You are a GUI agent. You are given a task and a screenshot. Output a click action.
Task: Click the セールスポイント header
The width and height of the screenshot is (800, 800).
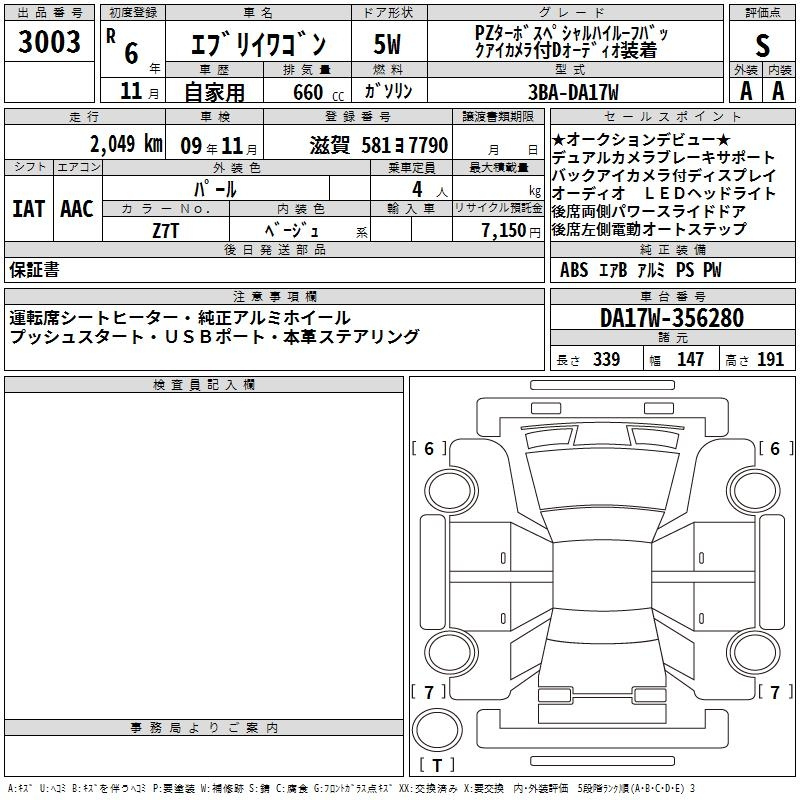pyautogui.click(x=672, y=117)
